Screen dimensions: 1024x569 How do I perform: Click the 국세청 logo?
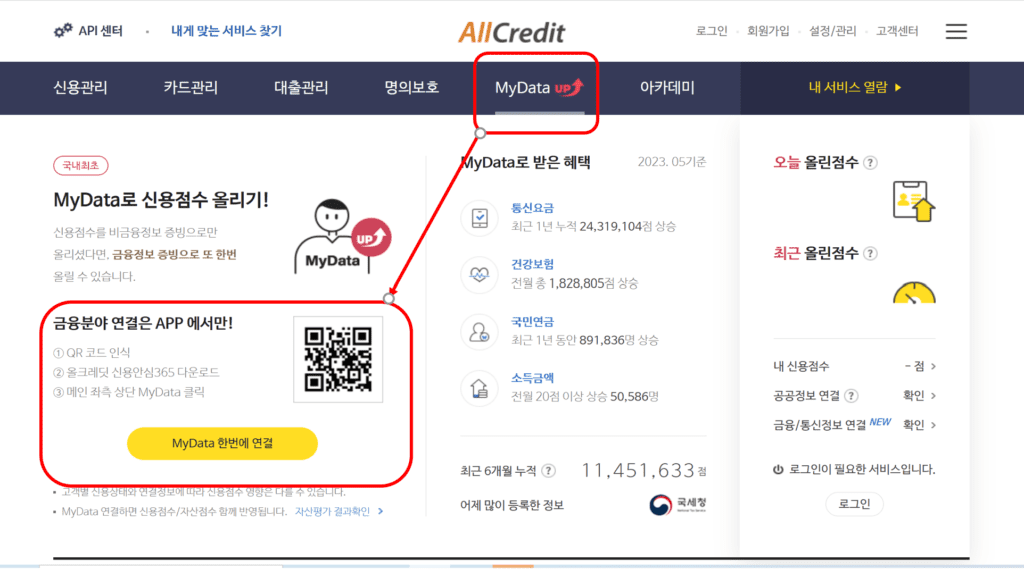[x=678, y=504]
